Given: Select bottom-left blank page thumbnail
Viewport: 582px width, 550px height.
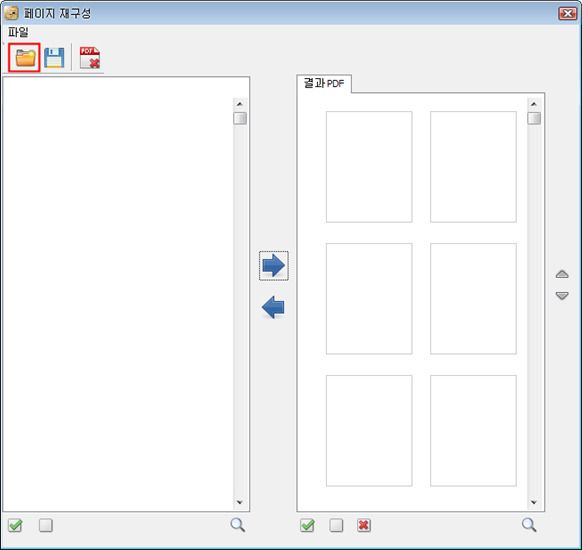Looking at the screenshot, I should 369,430.
